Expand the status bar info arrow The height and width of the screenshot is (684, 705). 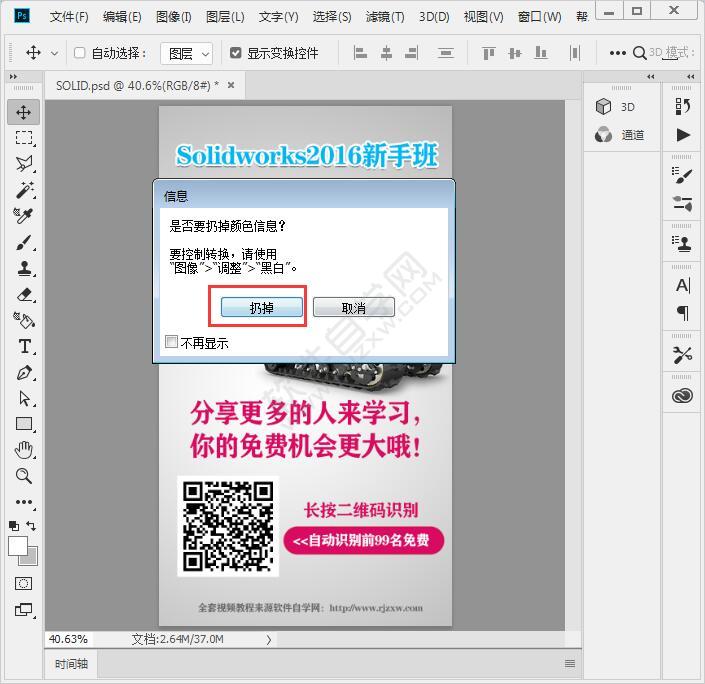coord(268,639)
